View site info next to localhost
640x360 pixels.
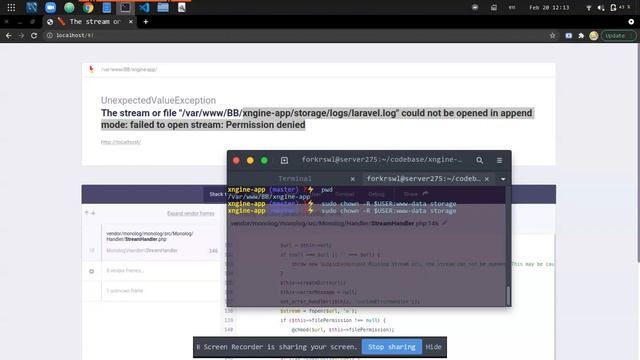click(x=49, y=36)
